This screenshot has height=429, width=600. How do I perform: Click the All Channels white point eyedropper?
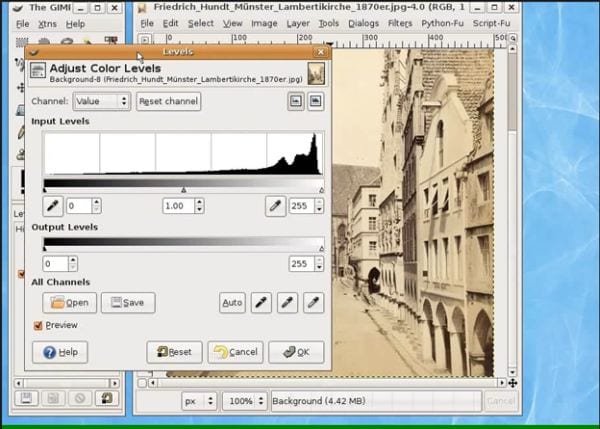click(314, 302)
